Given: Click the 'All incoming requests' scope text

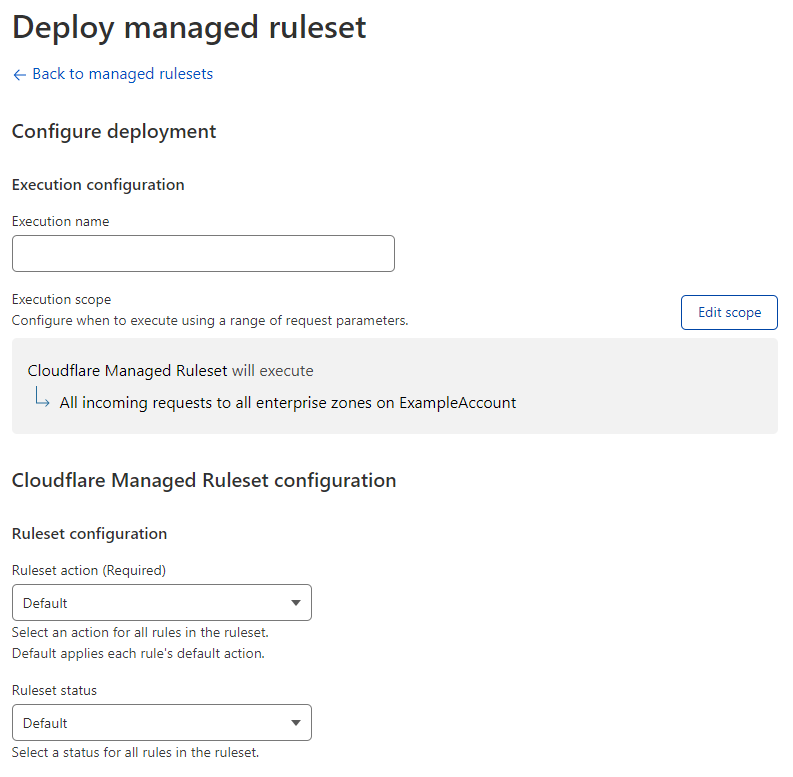Looking at the screenshot, I should [x=288, y=403].
